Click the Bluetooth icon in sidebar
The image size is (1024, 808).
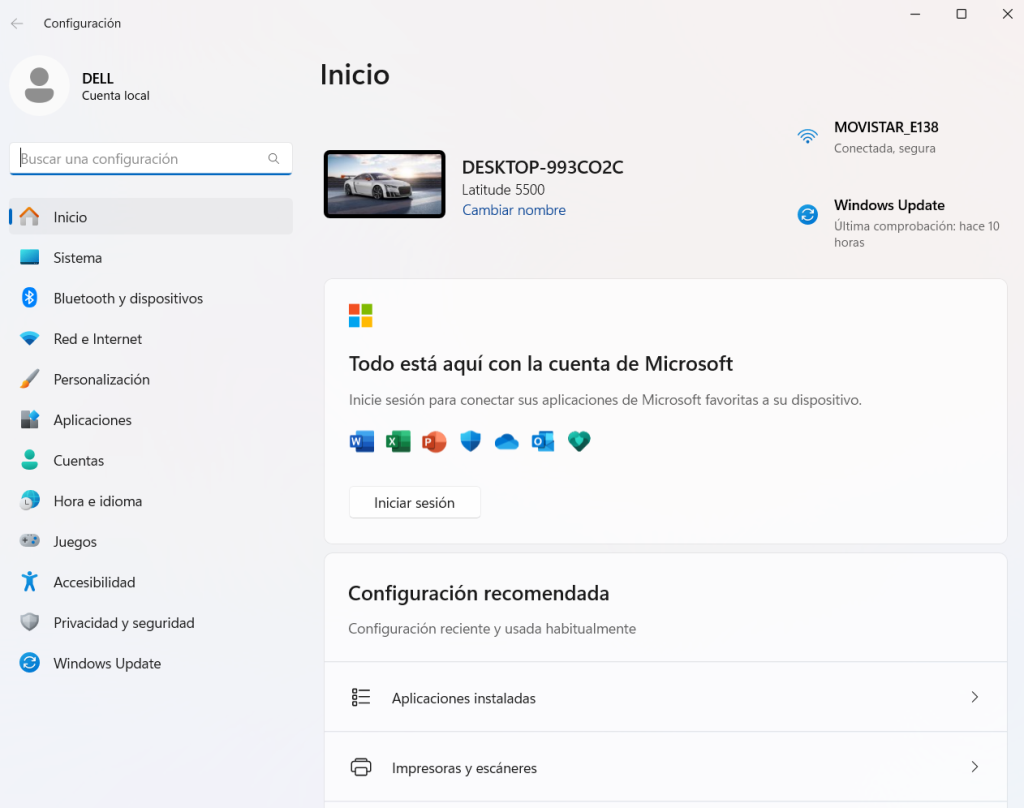[29, 298]
